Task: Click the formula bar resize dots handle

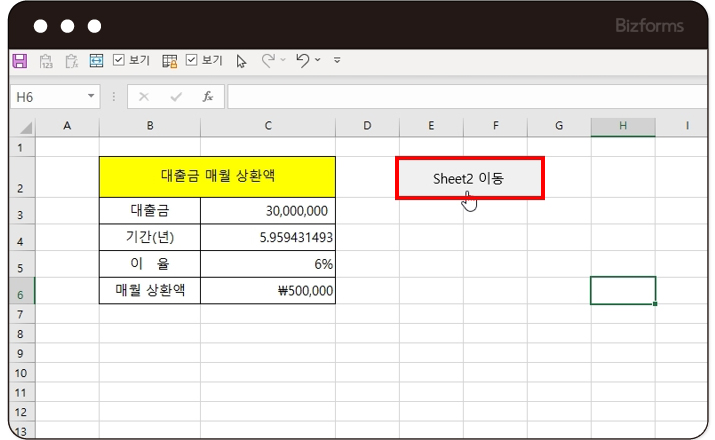Action: coord(114,97)
